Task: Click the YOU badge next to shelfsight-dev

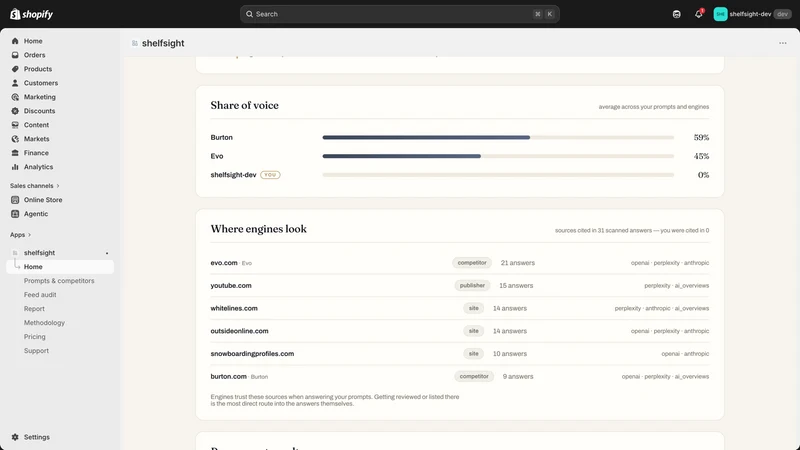Action: point(270,175)
